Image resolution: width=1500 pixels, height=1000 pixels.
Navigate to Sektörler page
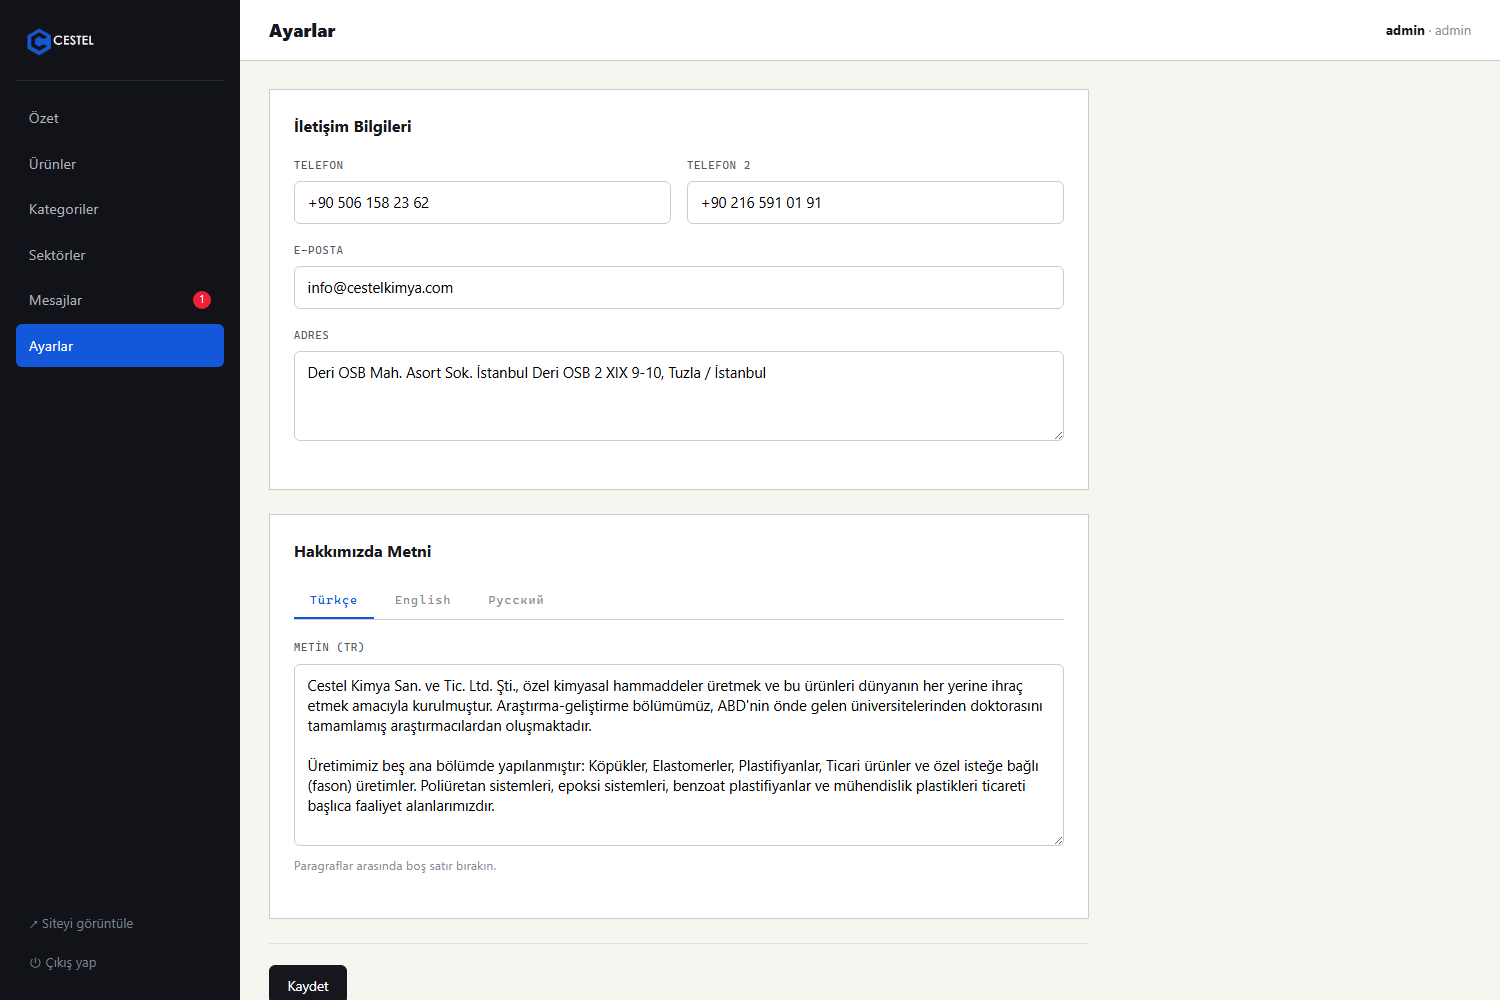tap(120, 255)
